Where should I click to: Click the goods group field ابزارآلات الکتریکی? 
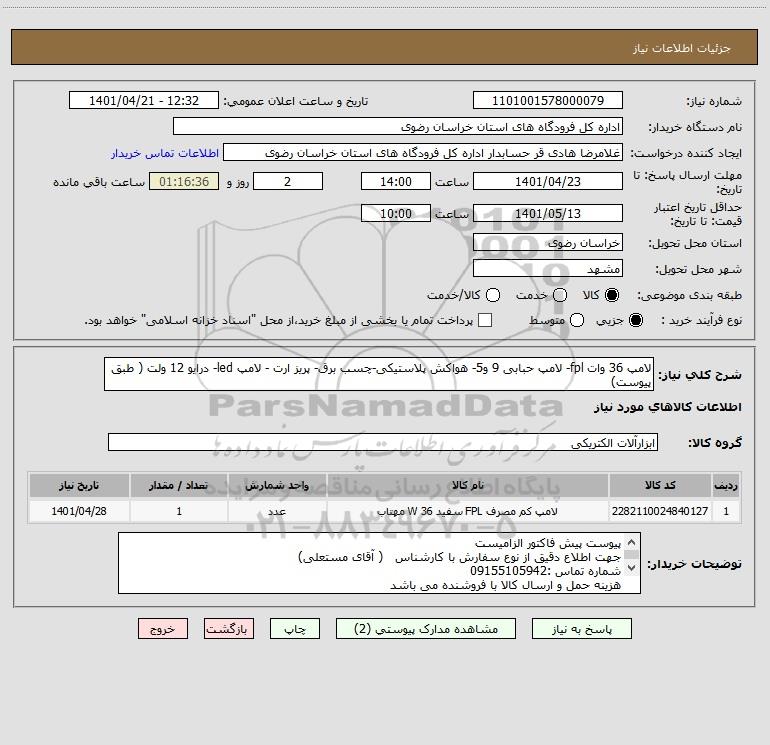tap(383, 442)
